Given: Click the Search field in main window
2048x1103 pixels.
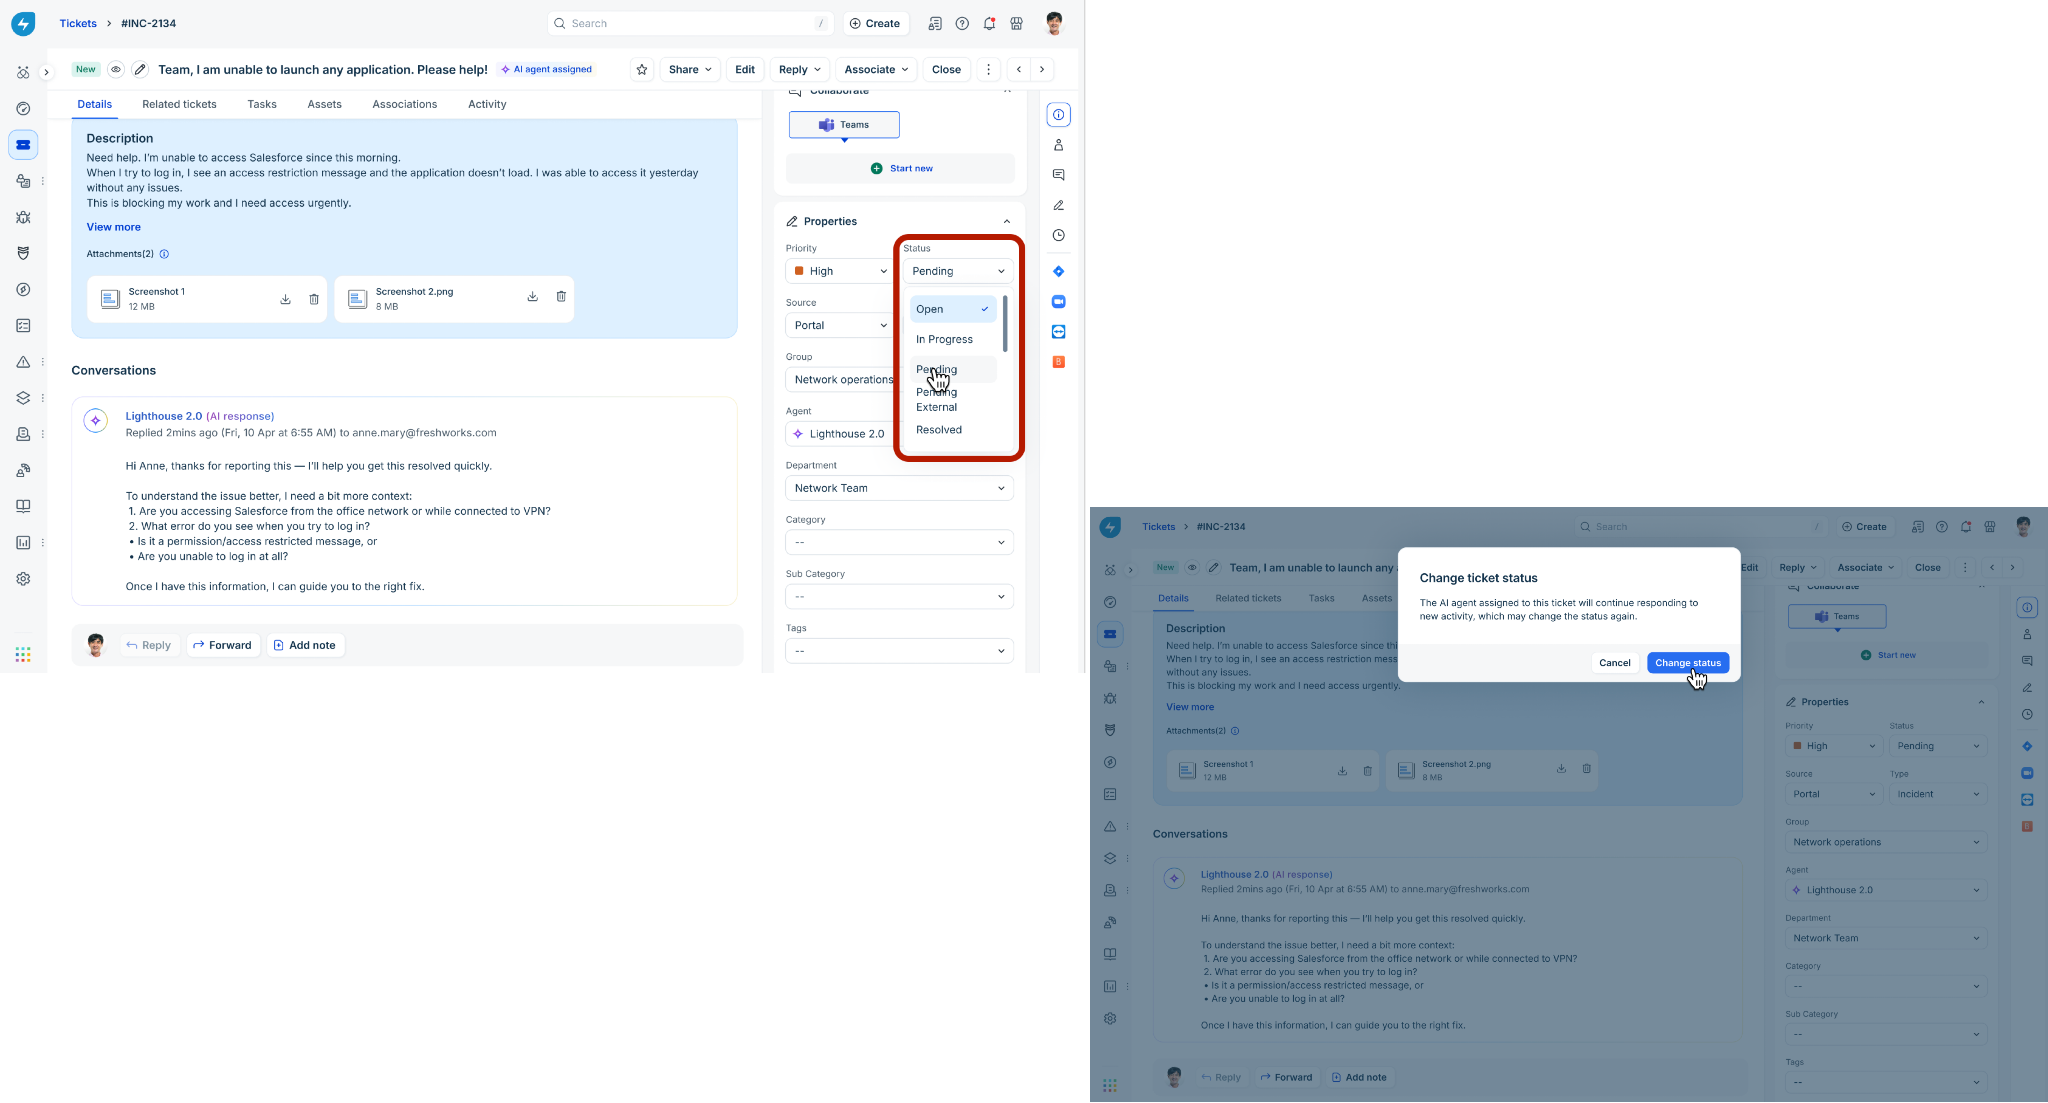Looking at the screenshot, I should (x=691, y=24).
